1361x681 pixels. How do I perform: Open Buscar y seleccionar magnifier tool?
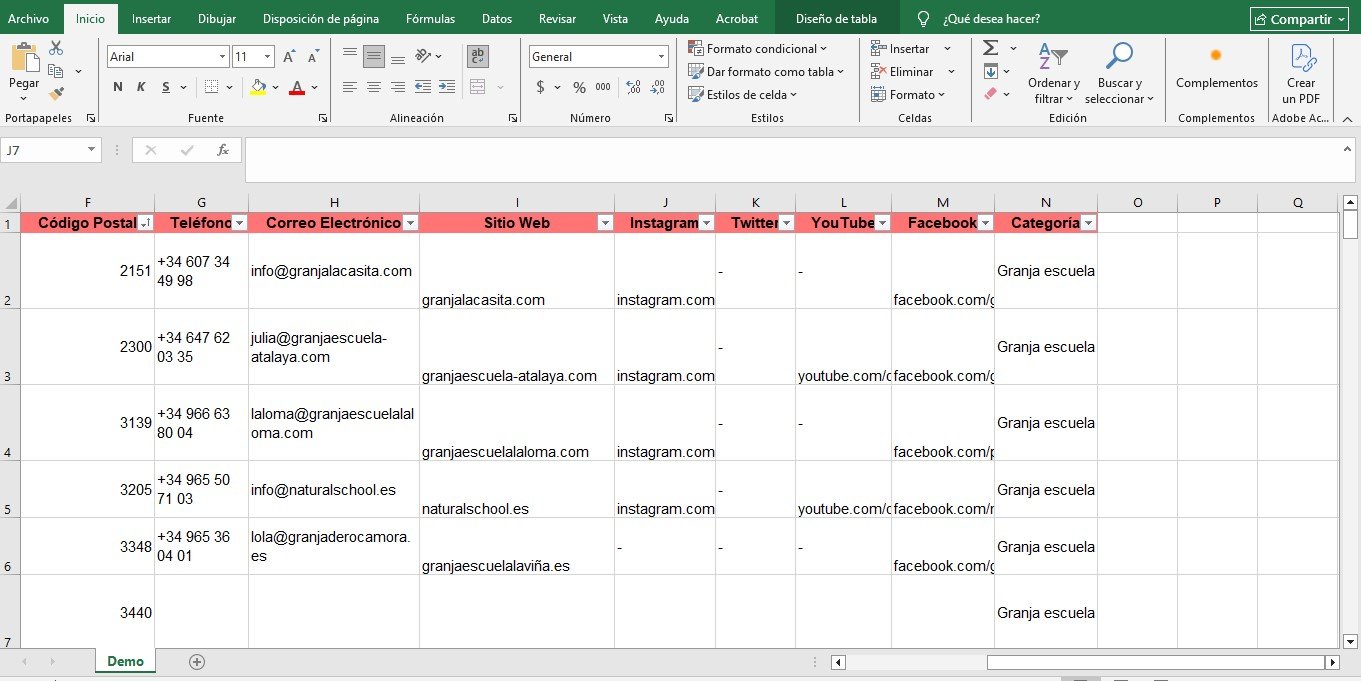click(1118, 73)
